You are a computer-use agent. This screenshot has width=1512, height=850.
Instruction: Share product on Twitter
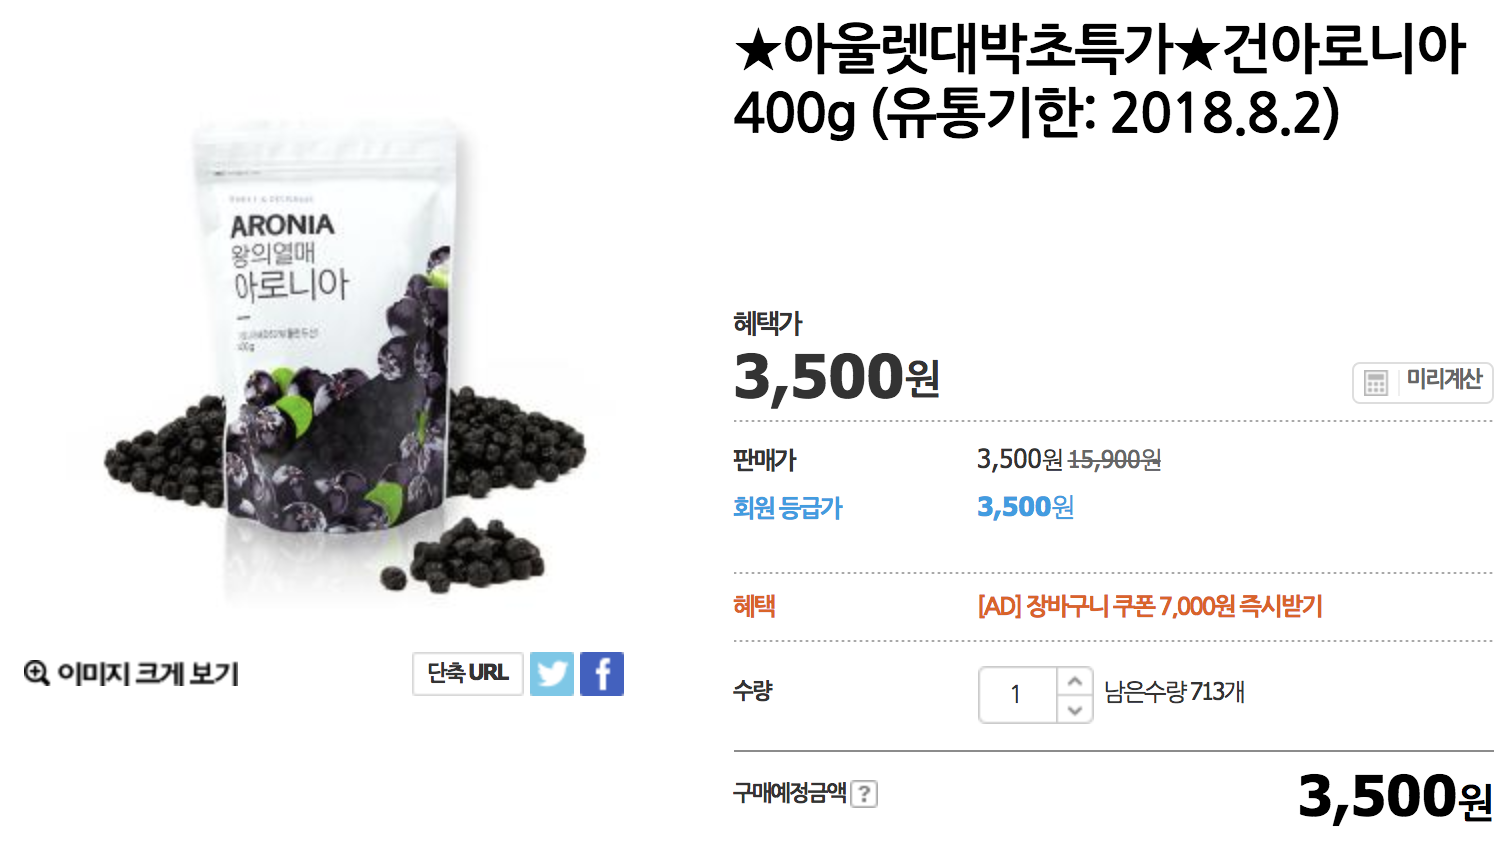[552, 674]
